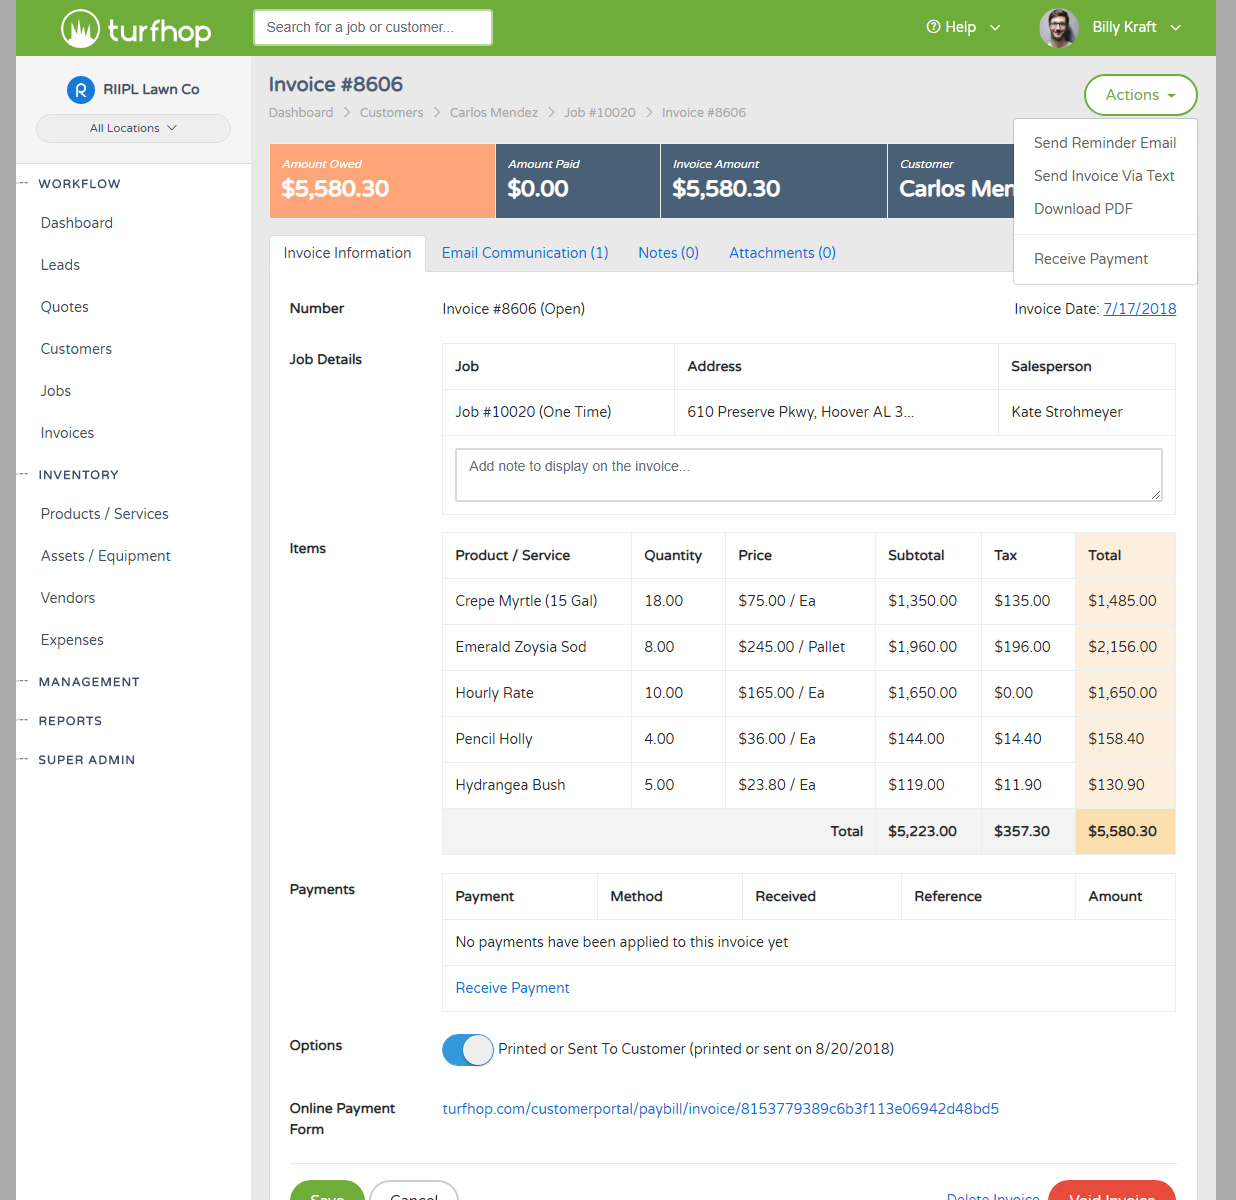Choose Send Reminder Email from the menu
The image size is (1236, 1200).
[x=1104, y=142]
